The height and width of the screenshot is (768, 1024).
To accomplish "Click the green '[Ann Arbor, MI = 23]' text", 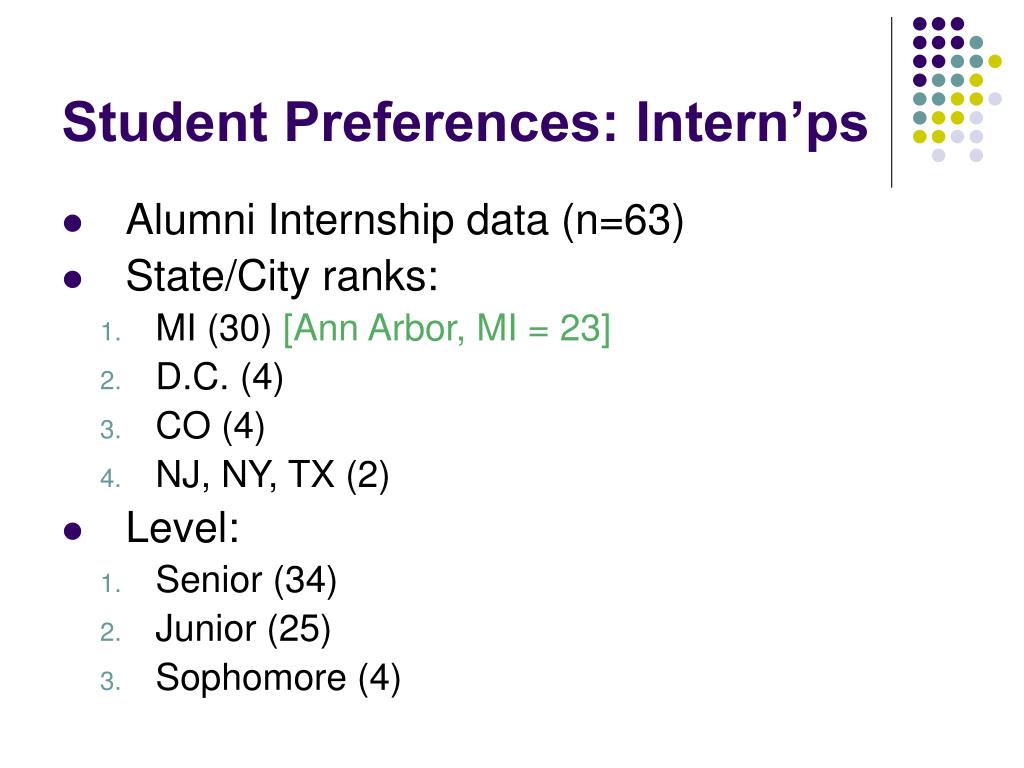I will click(x=447, y=328).
